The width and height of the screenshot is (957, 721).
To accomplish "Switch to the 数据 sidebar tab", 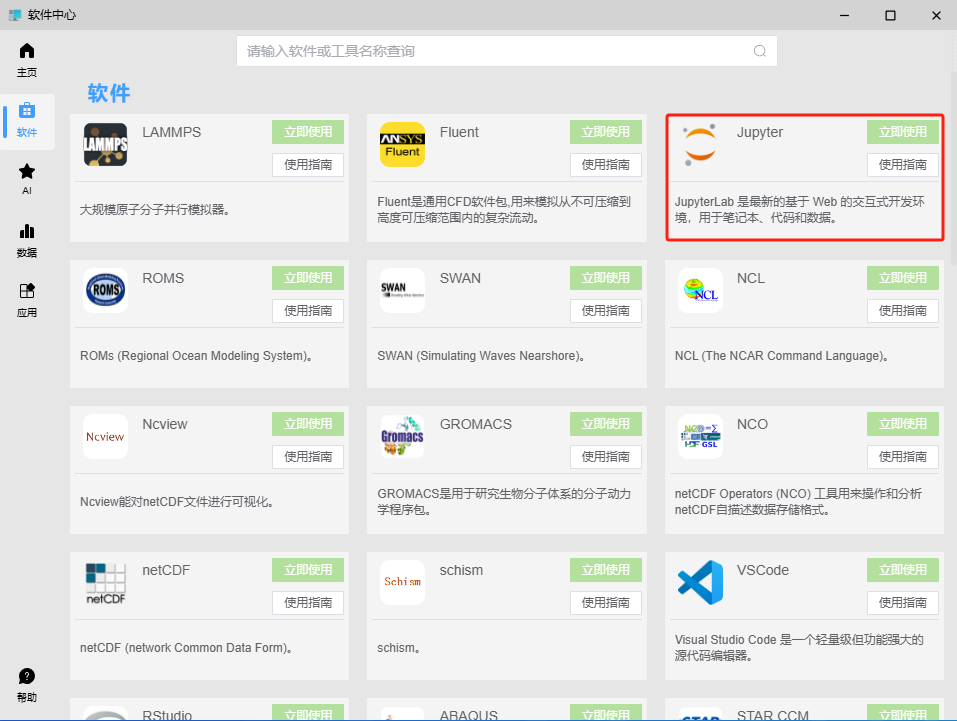I will [27, 240].
